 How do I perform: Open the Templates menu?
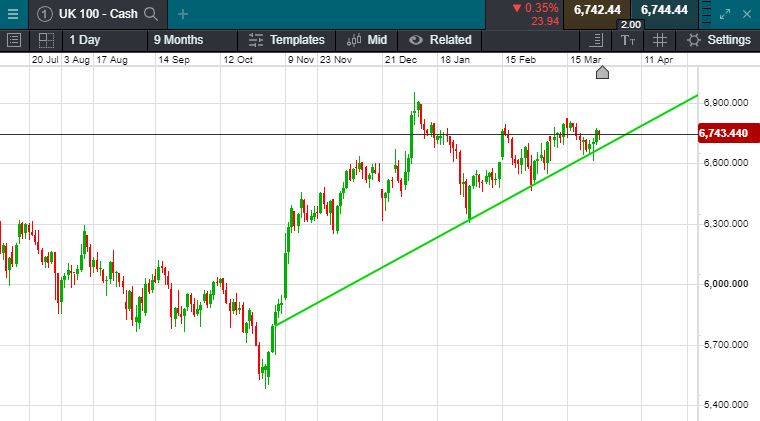coord(287,40)
